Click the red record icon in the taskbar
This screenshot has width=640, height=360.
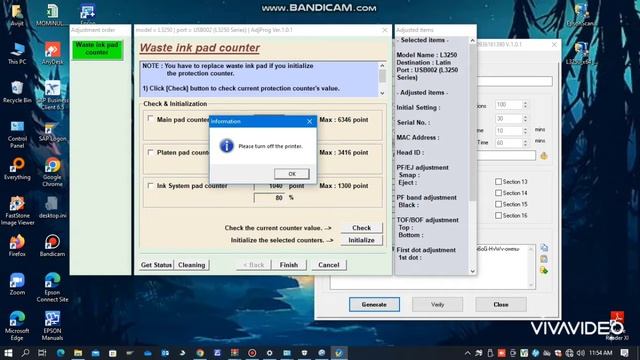tap(252, 353)
